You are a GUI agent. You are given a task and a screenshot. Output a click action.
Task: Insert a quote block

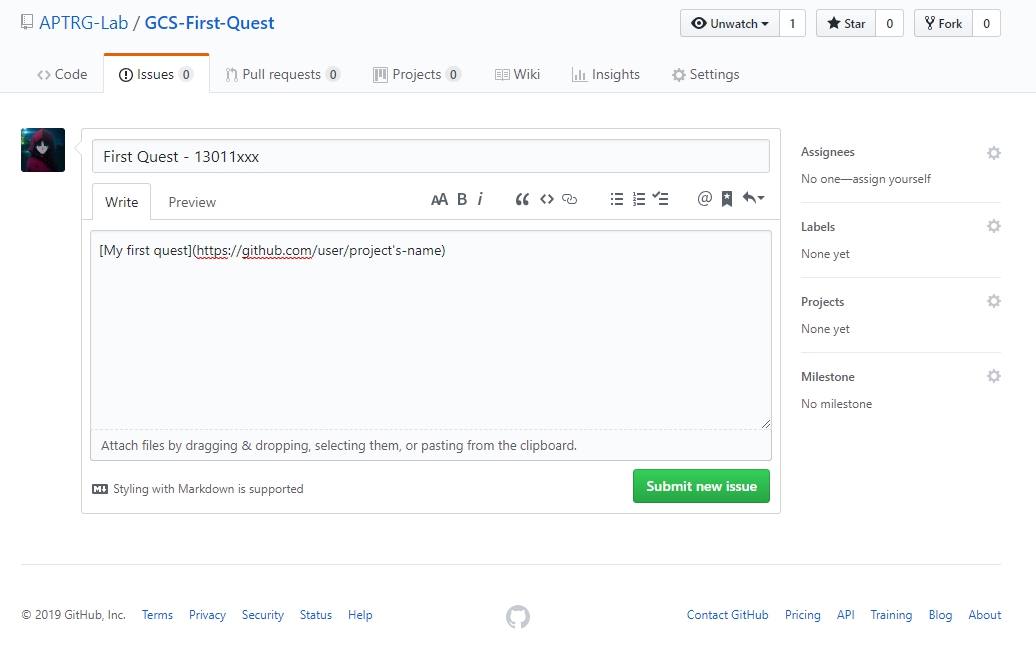(522, 199)
